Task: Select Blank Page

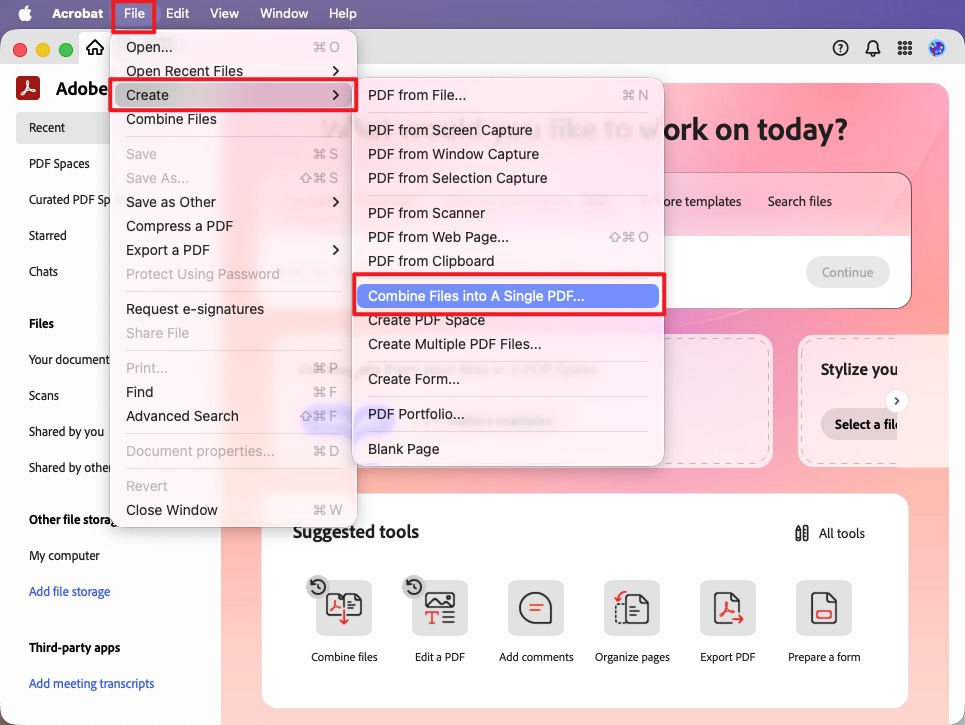Action: pos(508,449)
